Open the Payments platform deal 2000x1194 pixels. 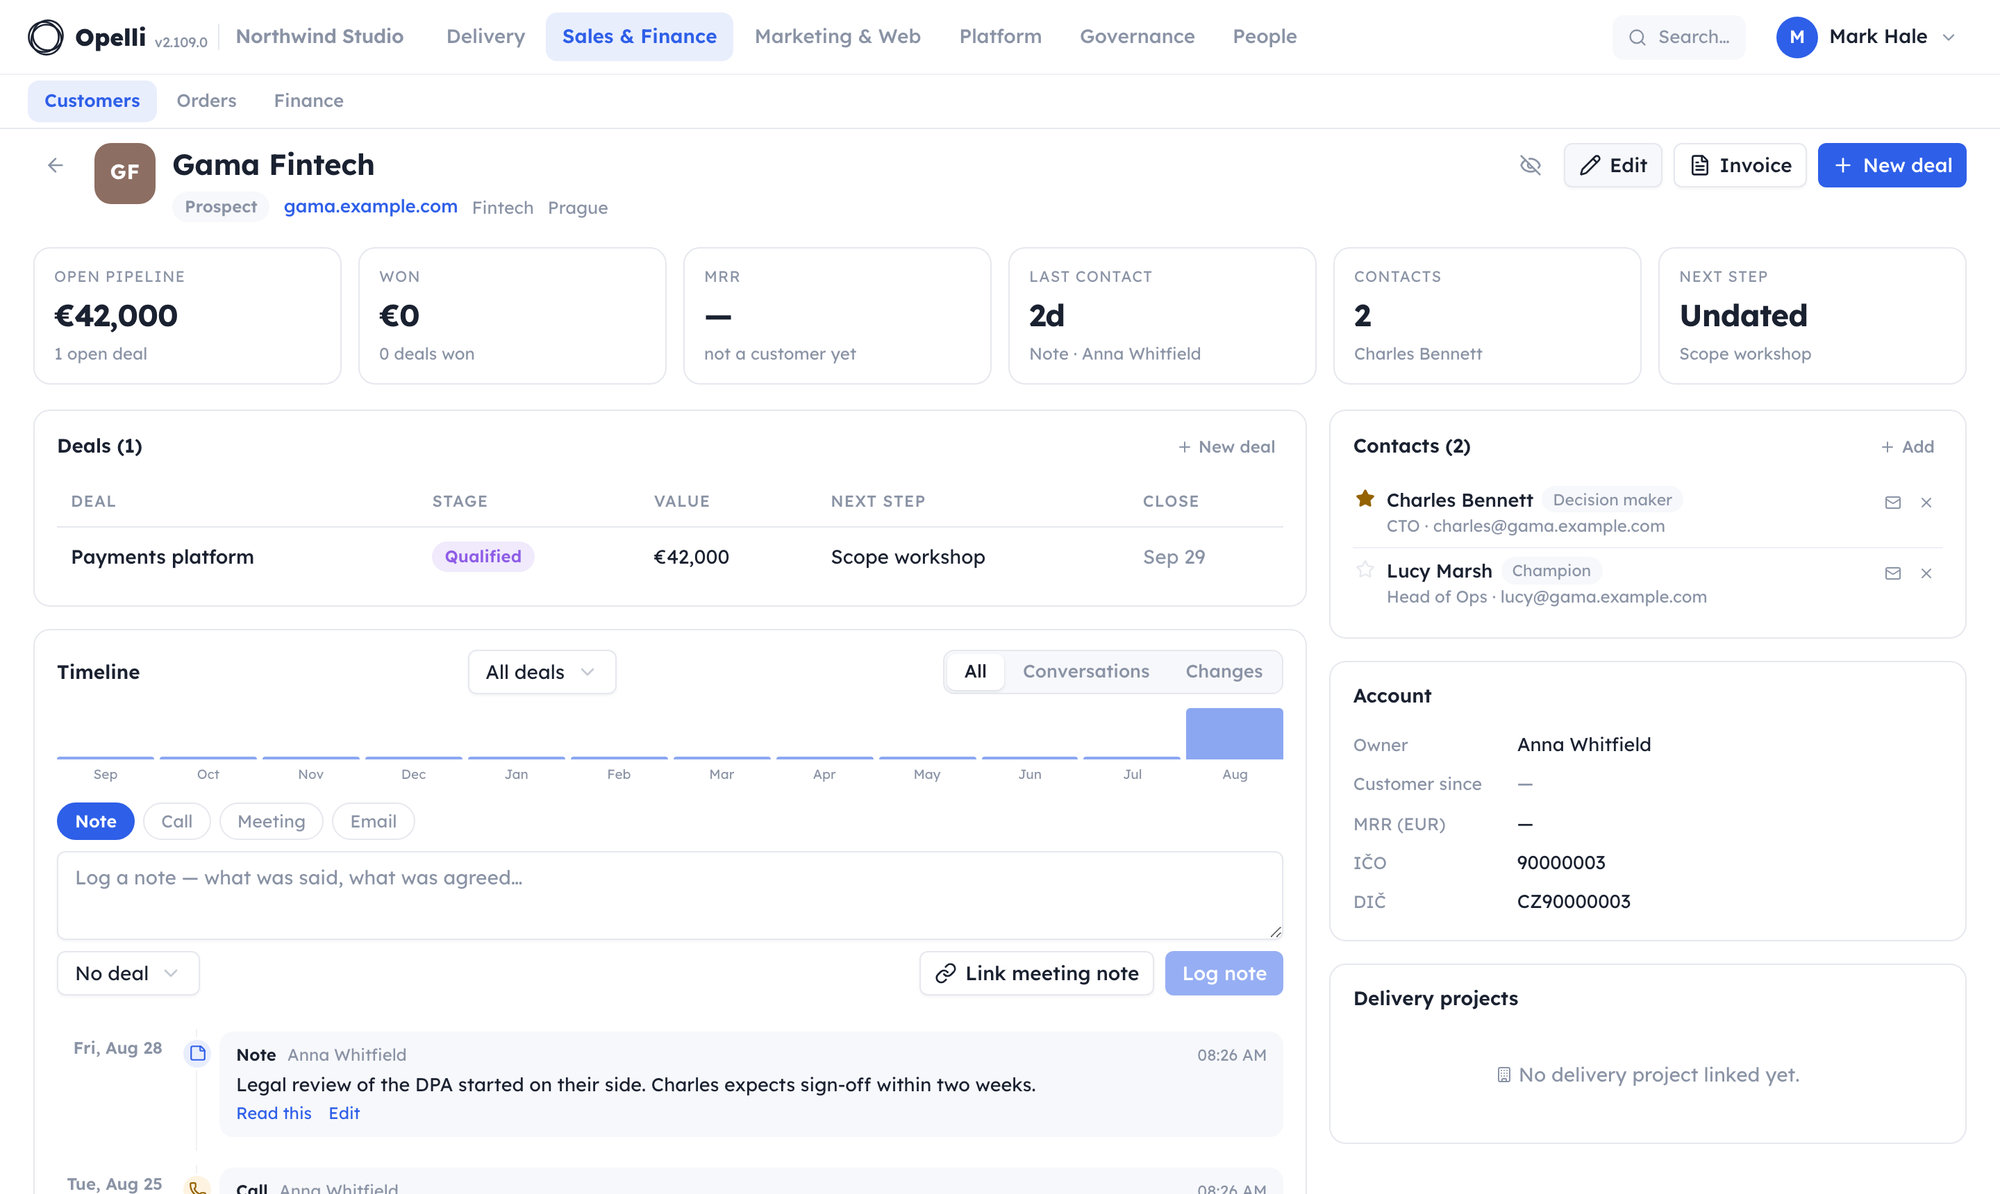[x=162, y=557]
